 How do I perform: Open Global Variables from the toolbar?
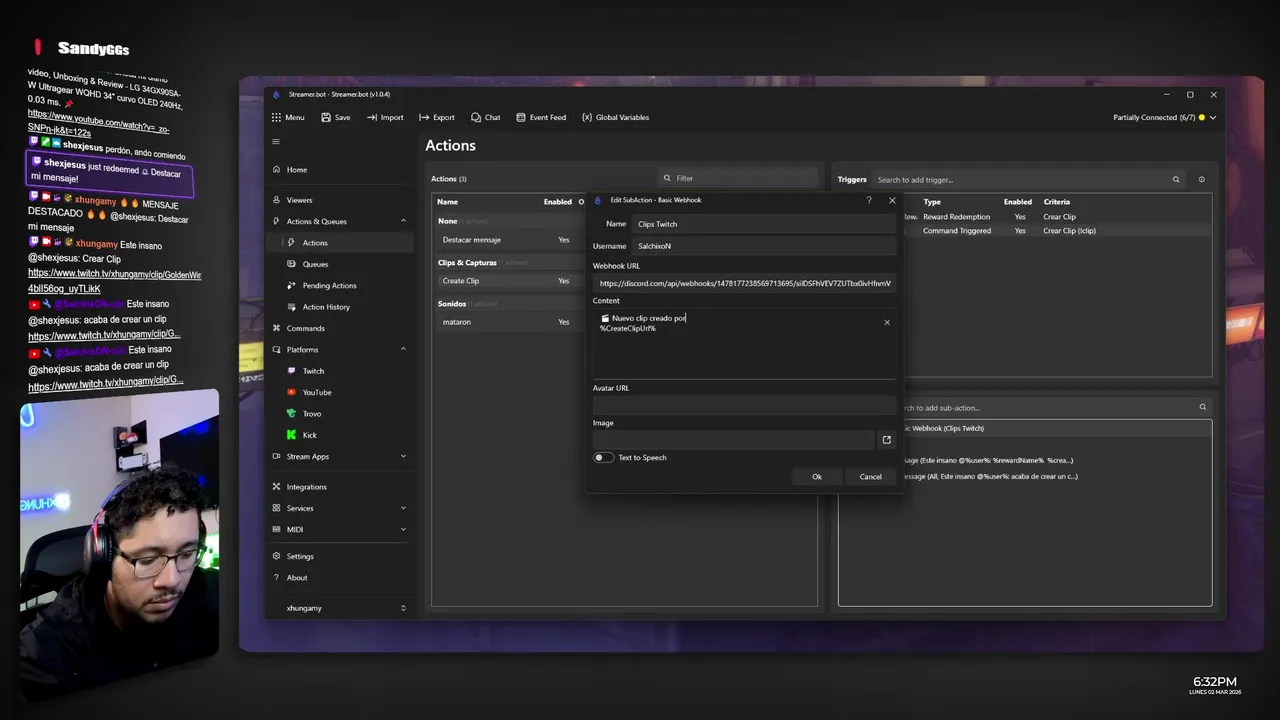(x=615, y=117)
